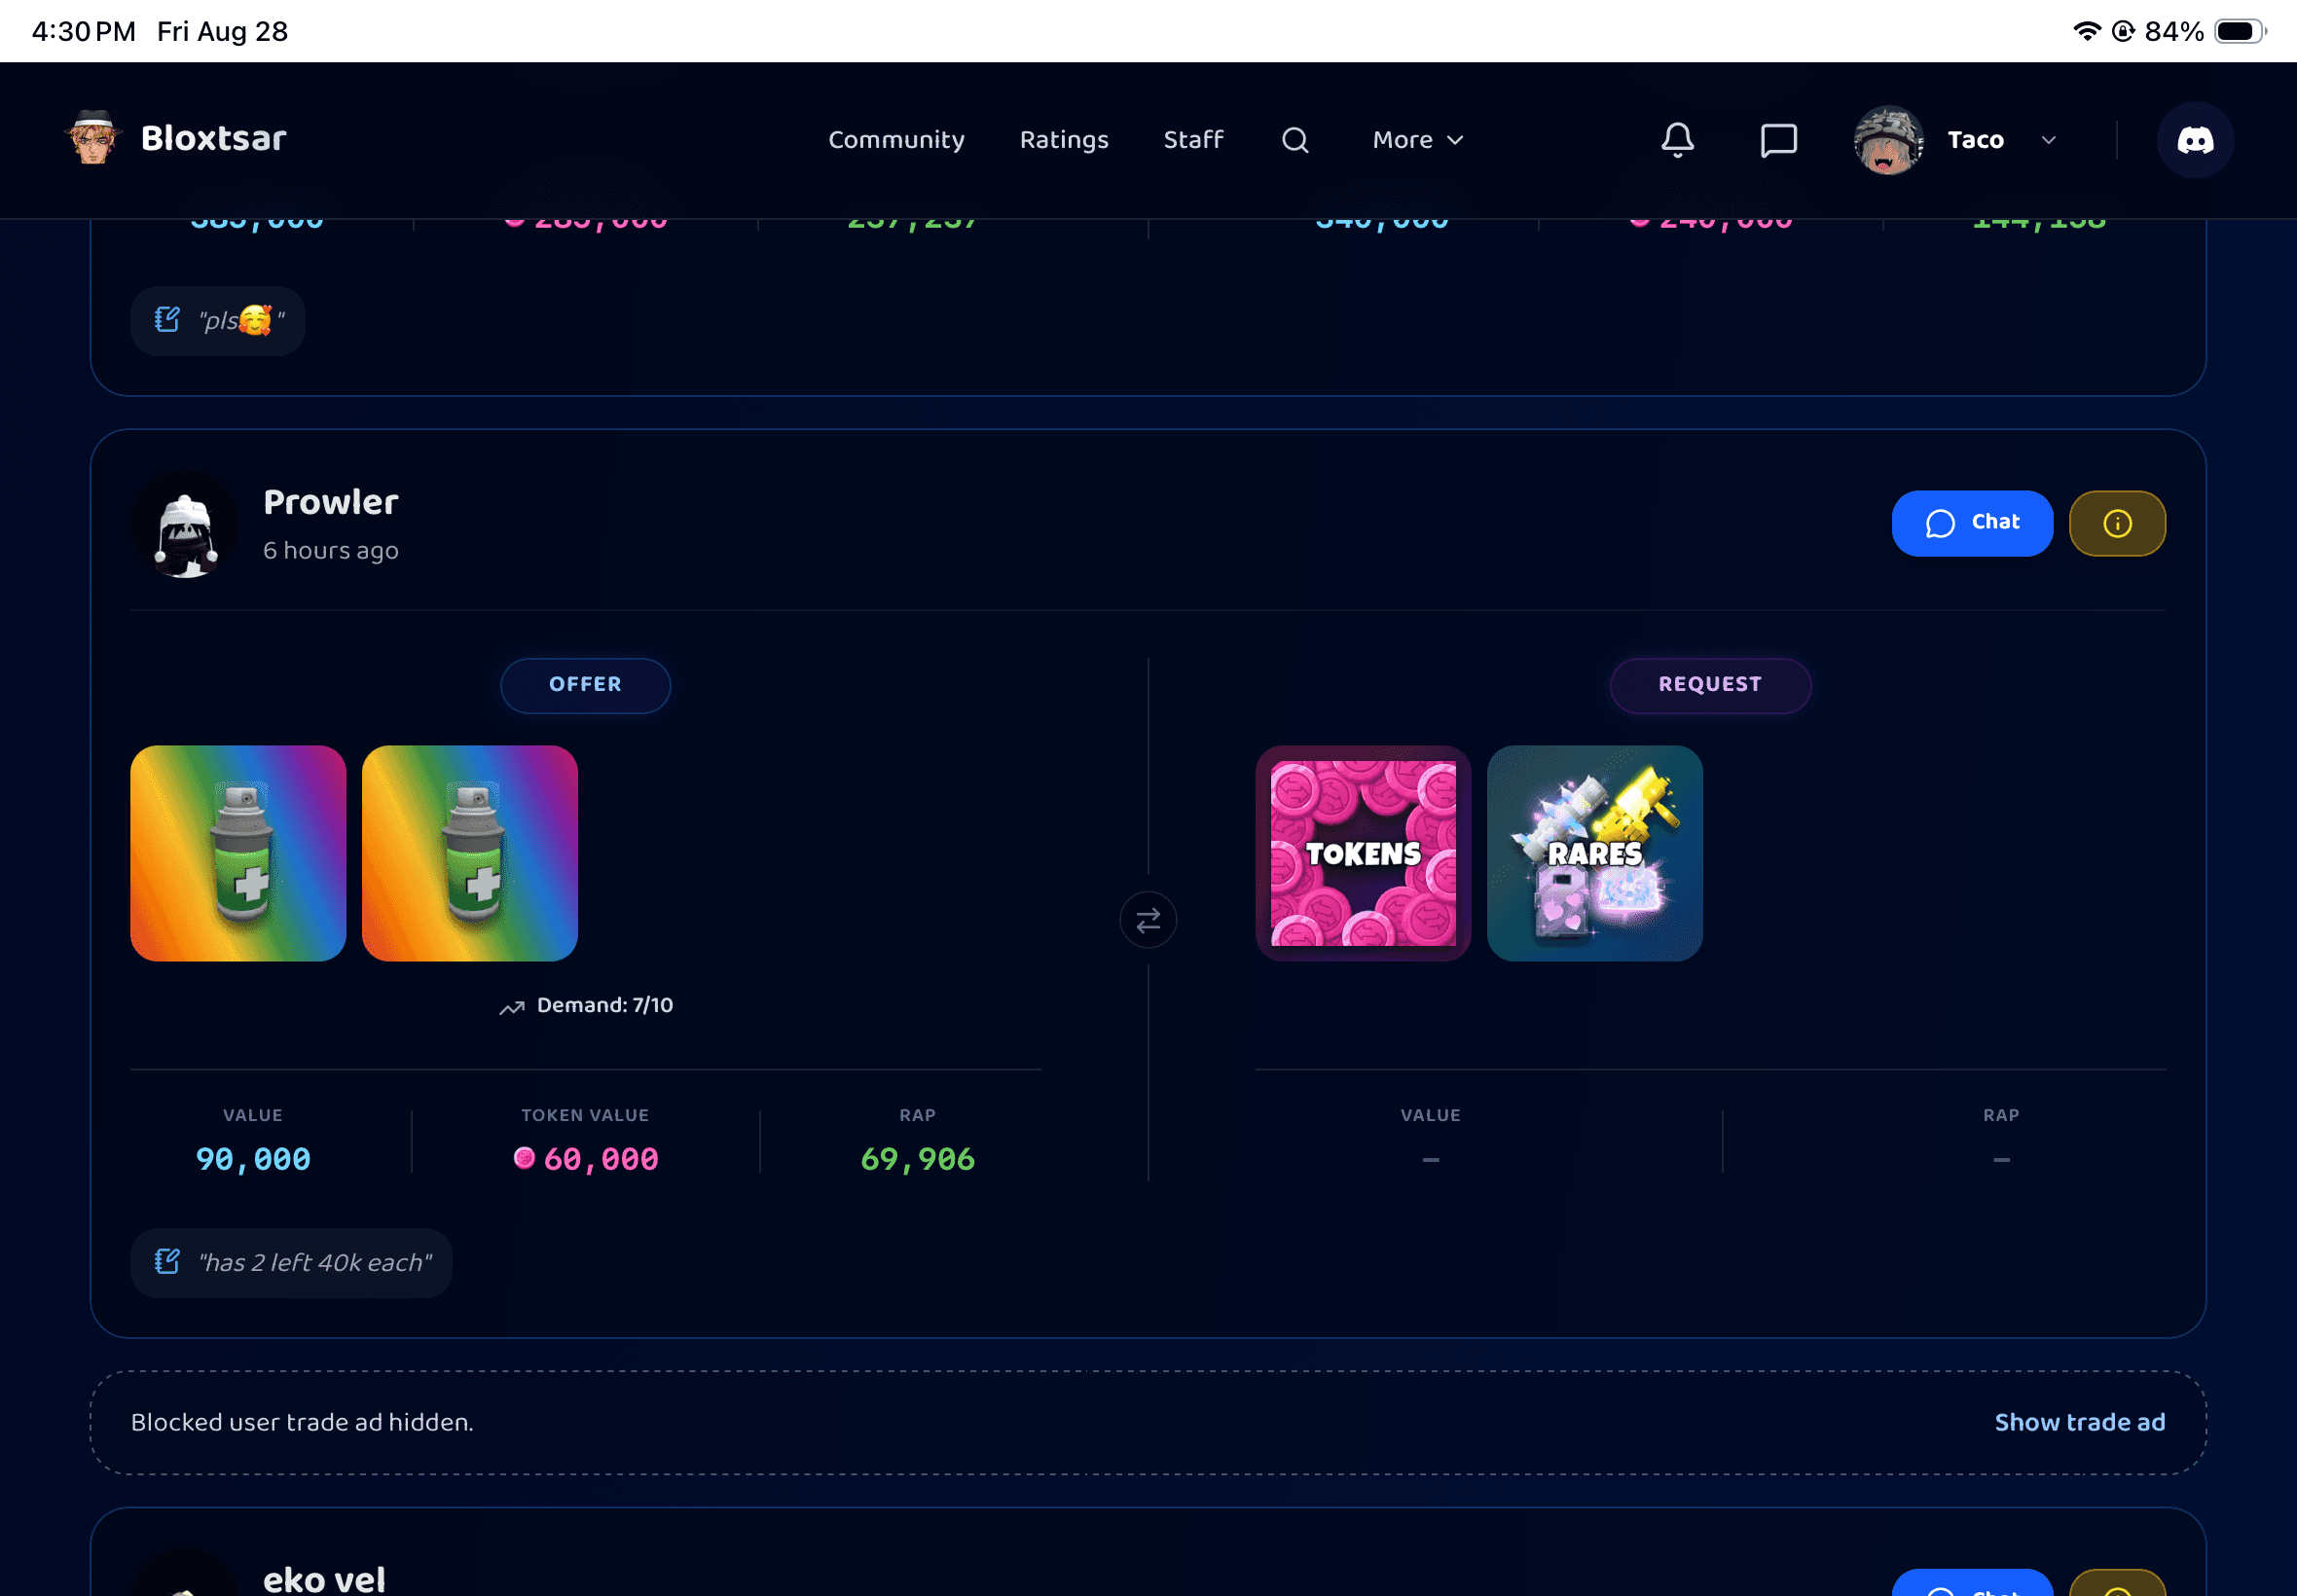Check the Wi-Fi status icon

[x=2086, y=31]
